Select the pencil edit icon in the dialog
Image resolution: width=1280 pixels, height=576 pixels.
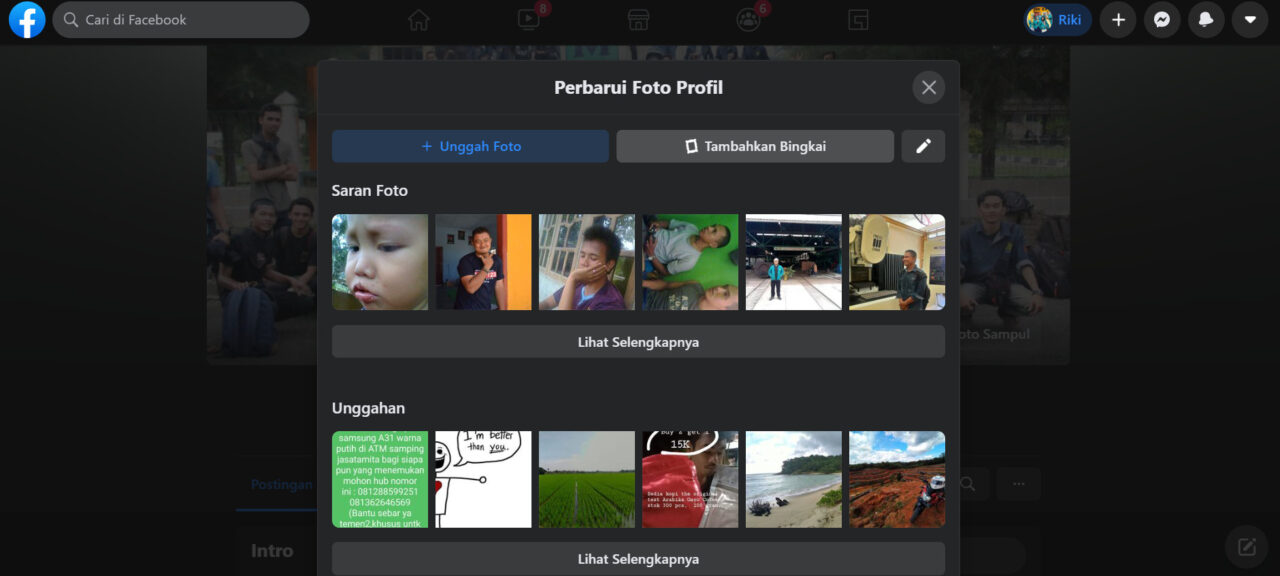click(x=923, y=146)
